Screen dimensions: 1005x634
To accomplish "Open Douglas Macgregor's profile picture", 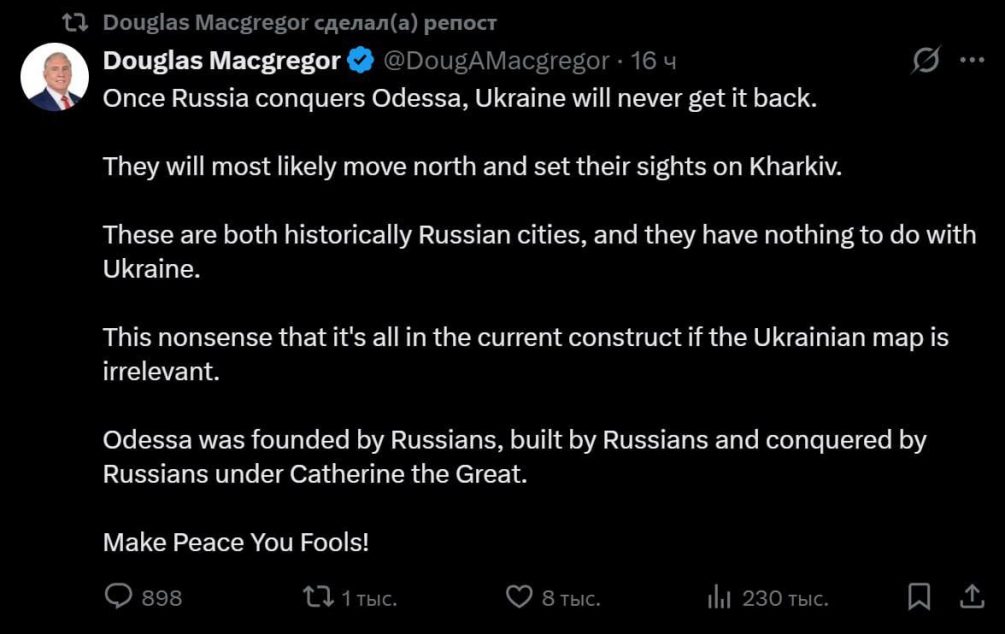I will 55,70.
